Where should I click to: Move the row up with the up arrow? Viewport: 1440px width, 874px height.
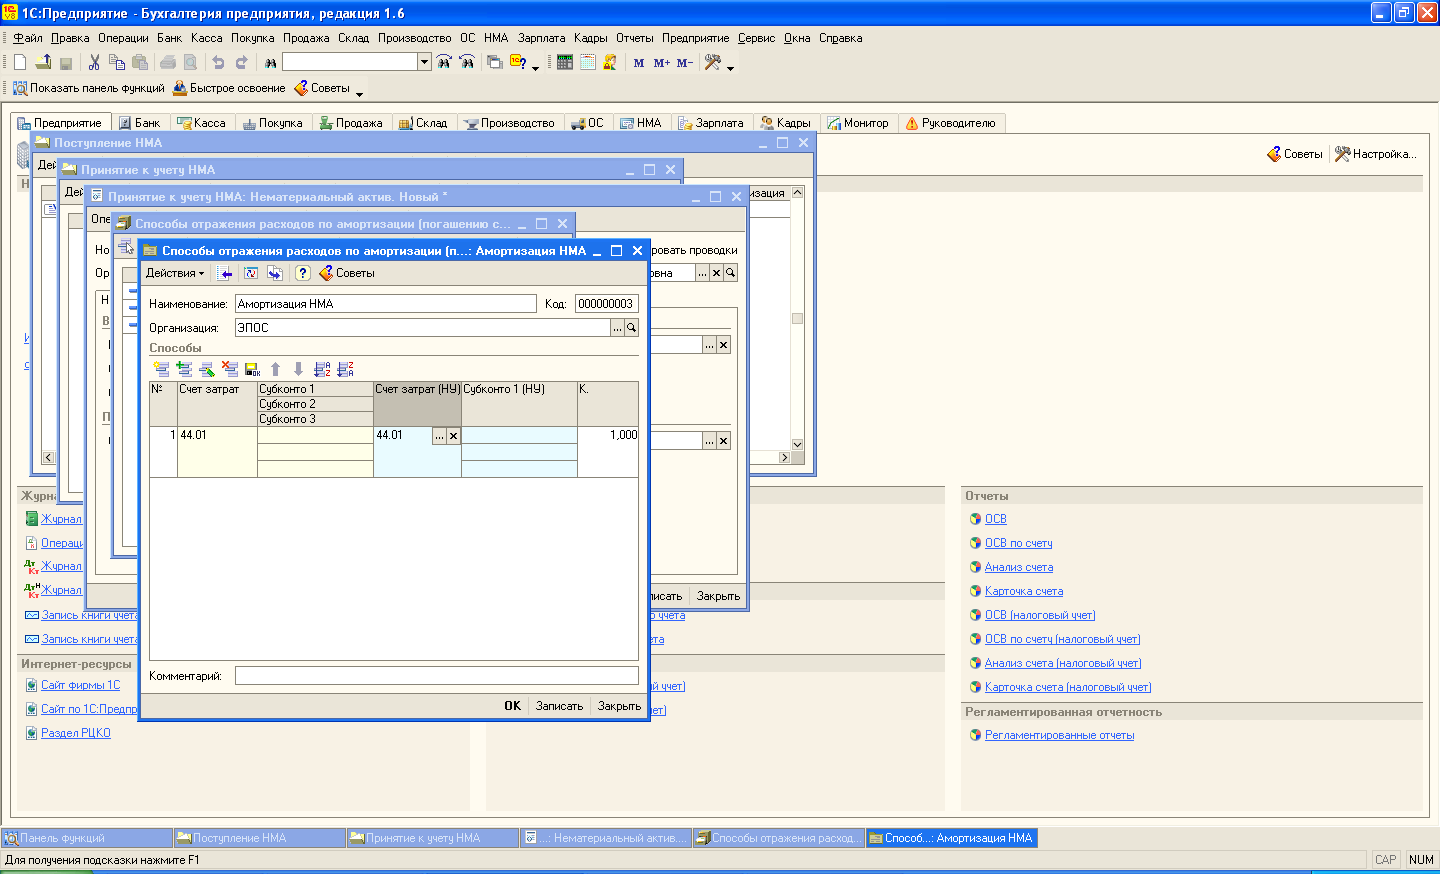click(x=276, y=369)
